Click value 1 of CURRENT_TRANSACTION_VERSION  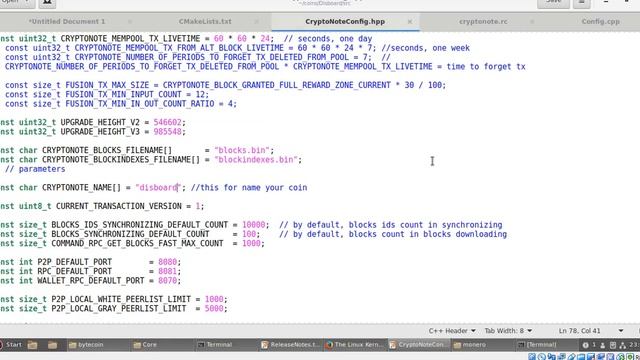(x=198, y=206)
